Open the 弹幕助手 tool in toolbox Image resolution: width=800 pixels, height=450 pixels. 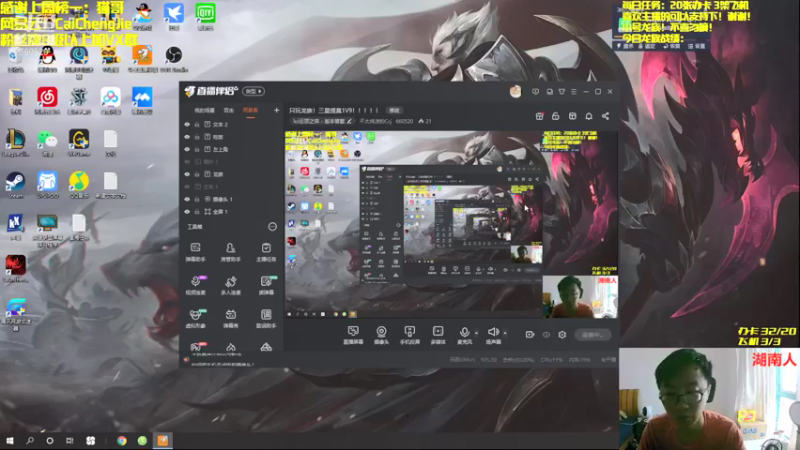pos(195,252)
